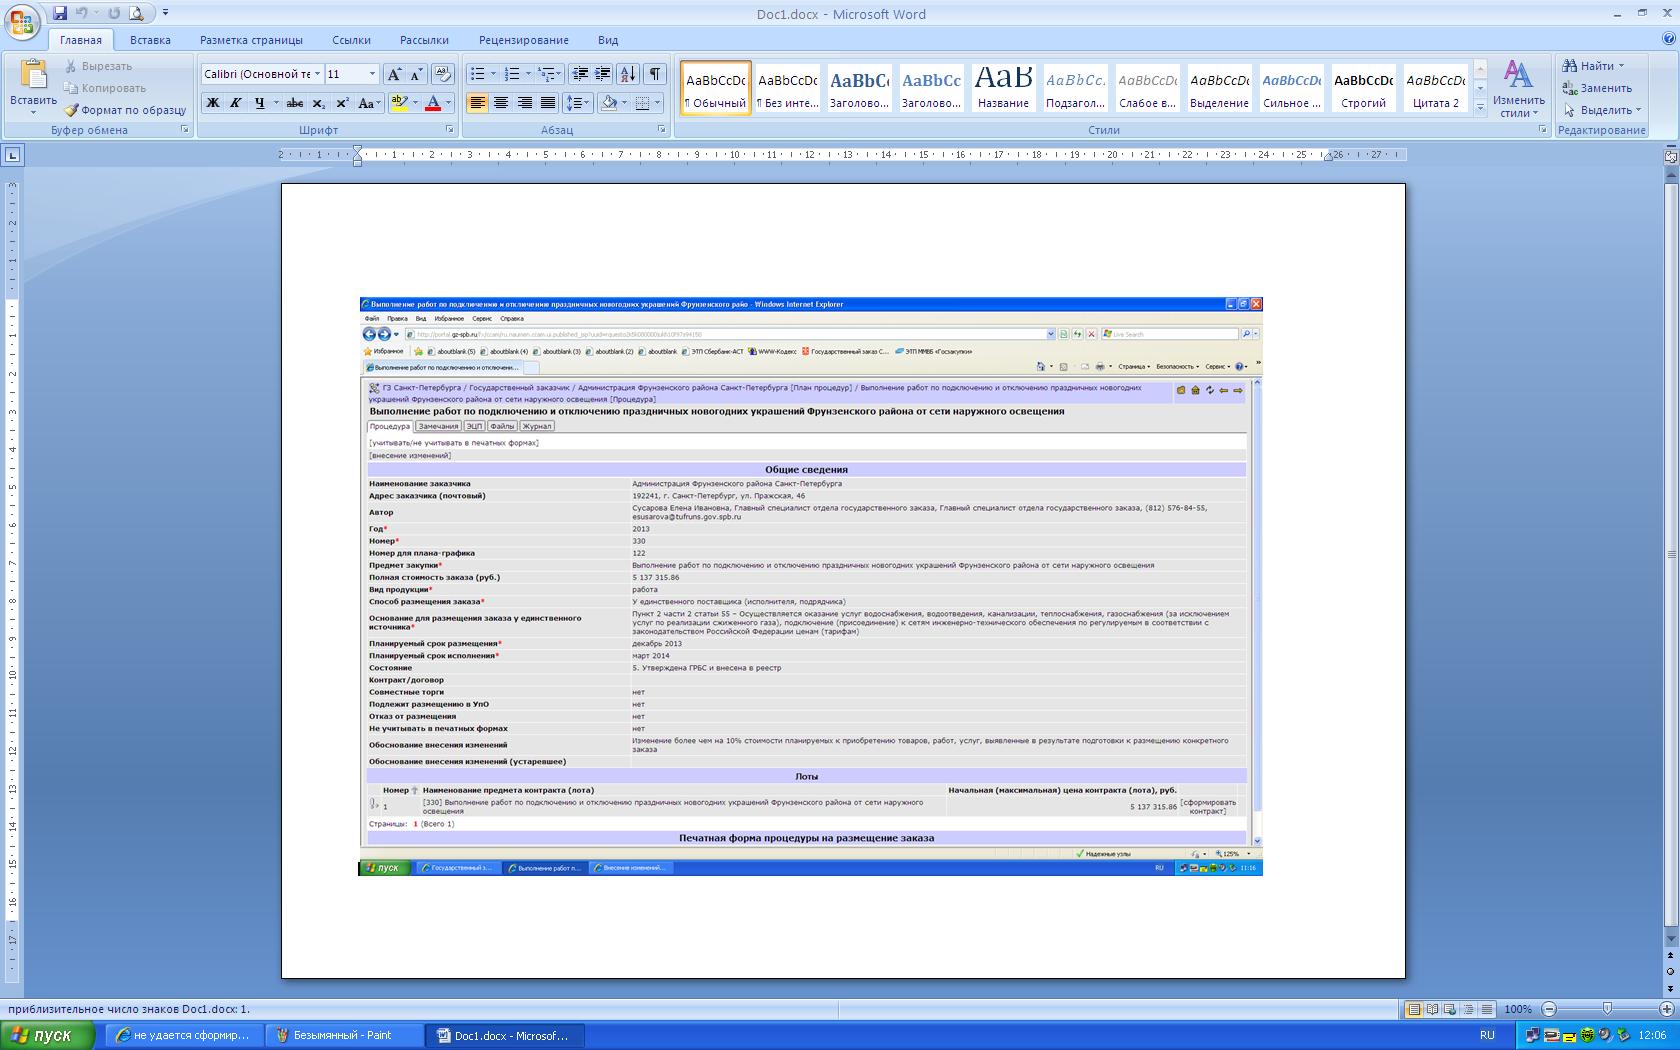Sort the selected text
1680x1050 pixels.
(628, 74)
